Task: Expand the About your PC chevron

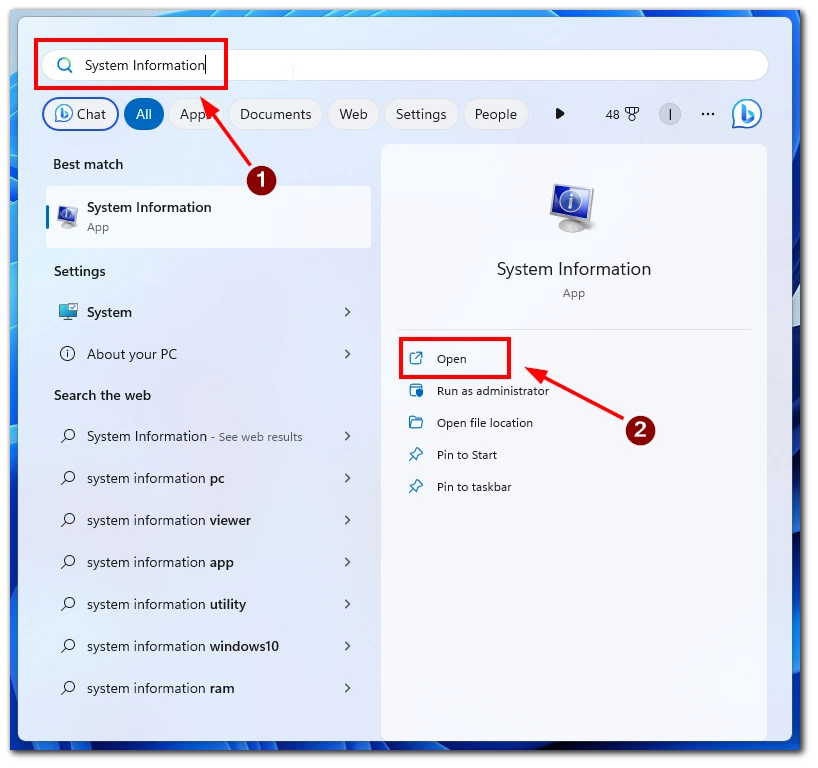Action: pyautogui.click(x=347, y=354)
